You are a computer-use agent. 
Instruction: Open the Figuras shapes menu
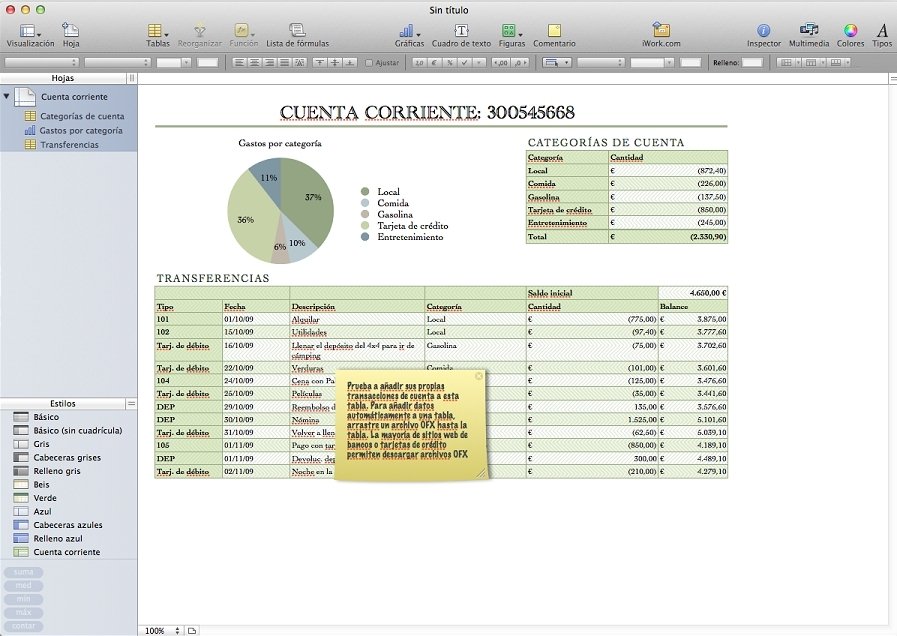(511, 35)
